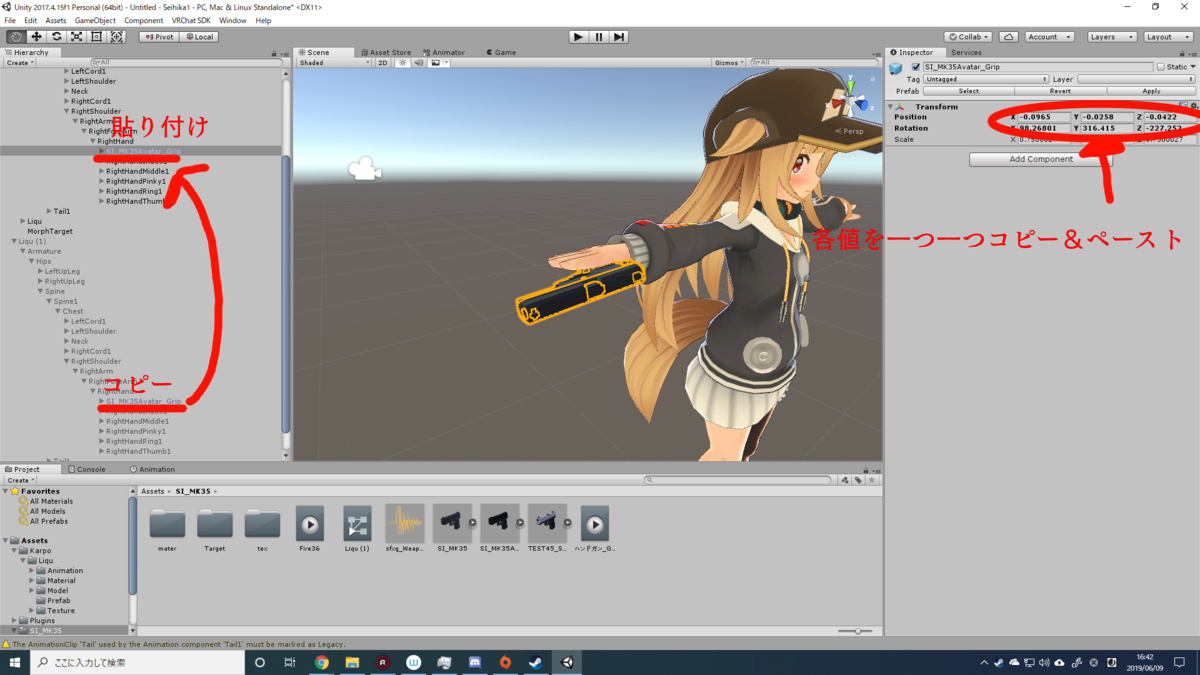This screenshot has height=675, width=1200.
Task: Toggle scene audio speaker icon
Action: click(x=419, y=63)
